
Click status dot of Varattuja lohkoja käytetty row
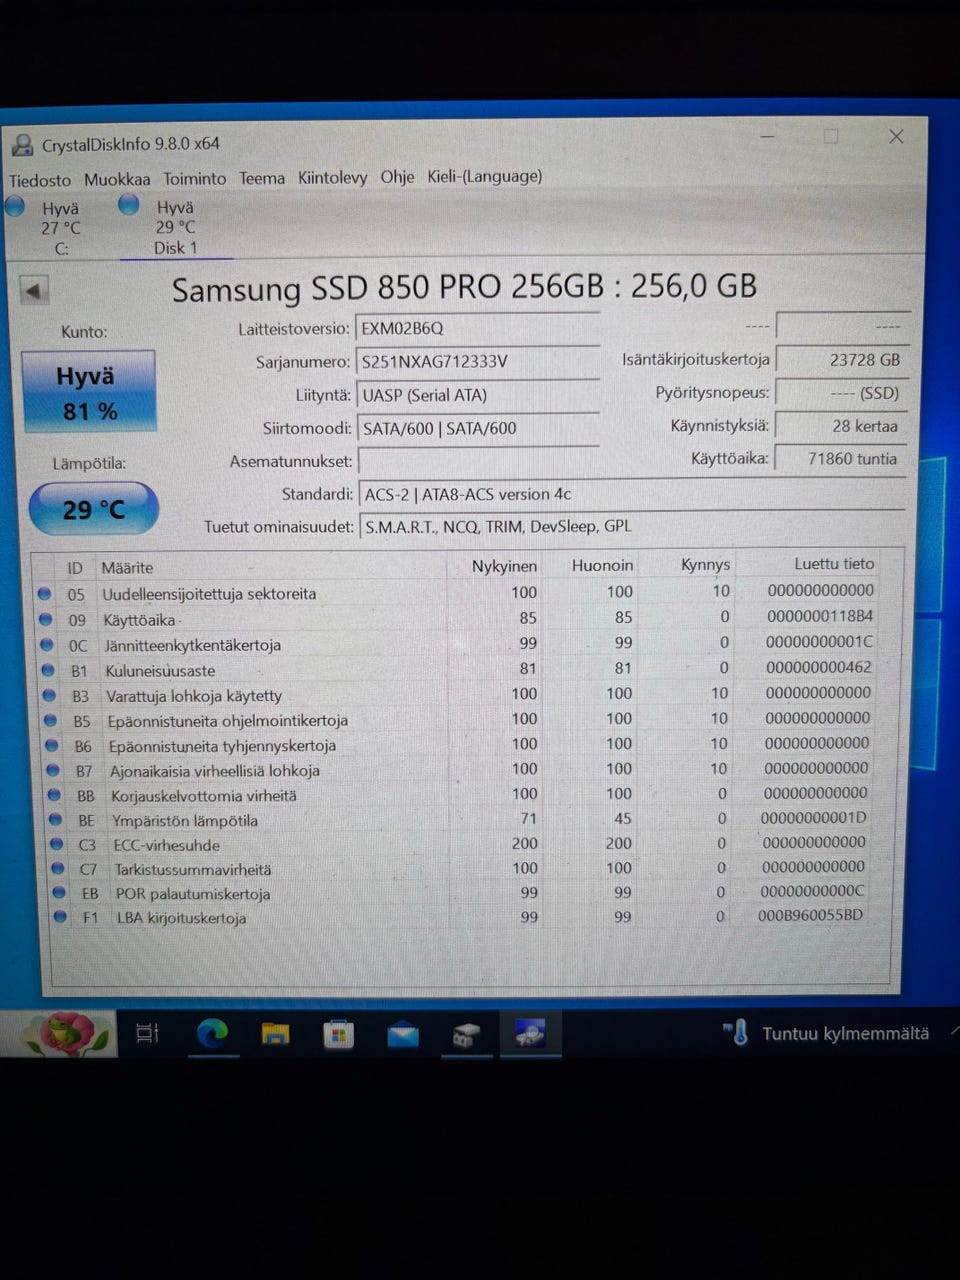(49, 695)
